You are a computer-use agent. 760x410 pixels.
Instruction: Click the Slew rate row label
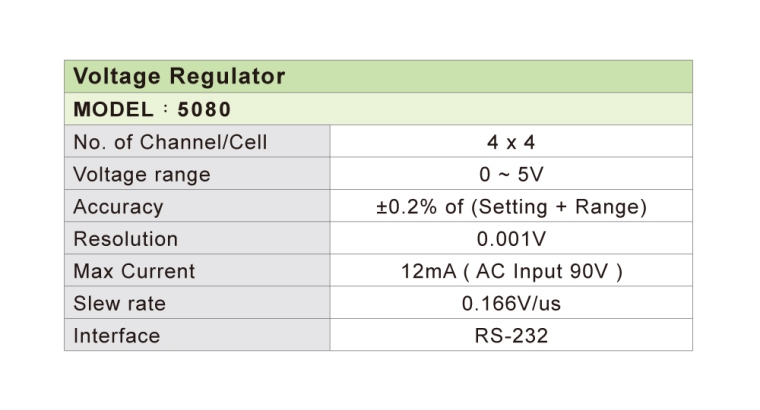[120, 303]
